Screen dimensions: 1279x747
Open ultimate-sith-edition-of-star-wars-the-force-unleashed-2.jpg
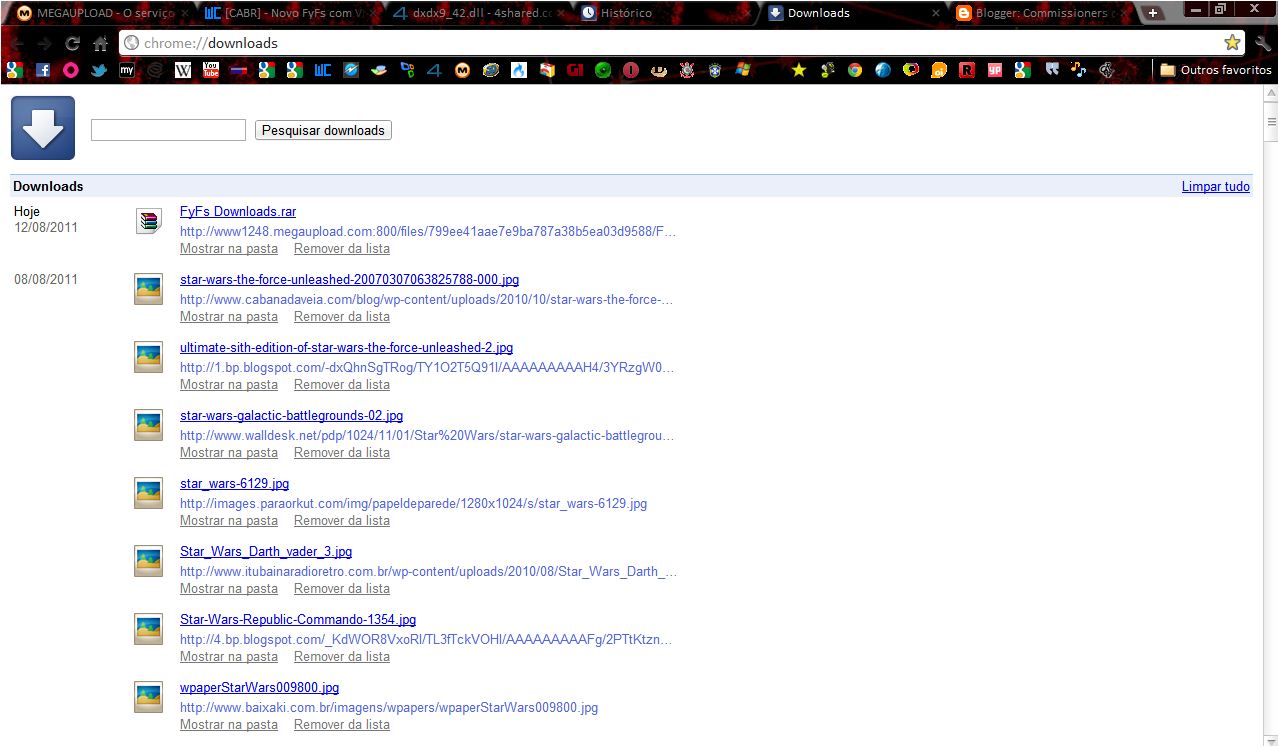click(346, 347)
